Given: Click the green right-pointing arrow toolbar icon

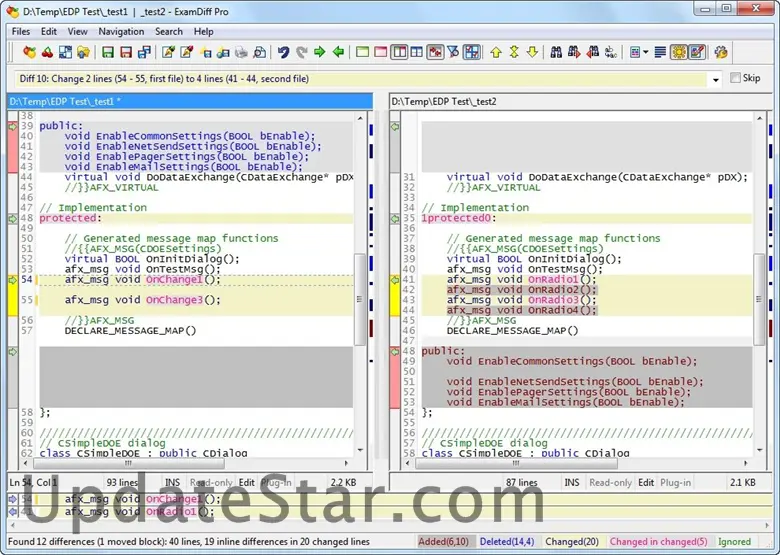Looking at the screenshot, I should pos(320,52).
